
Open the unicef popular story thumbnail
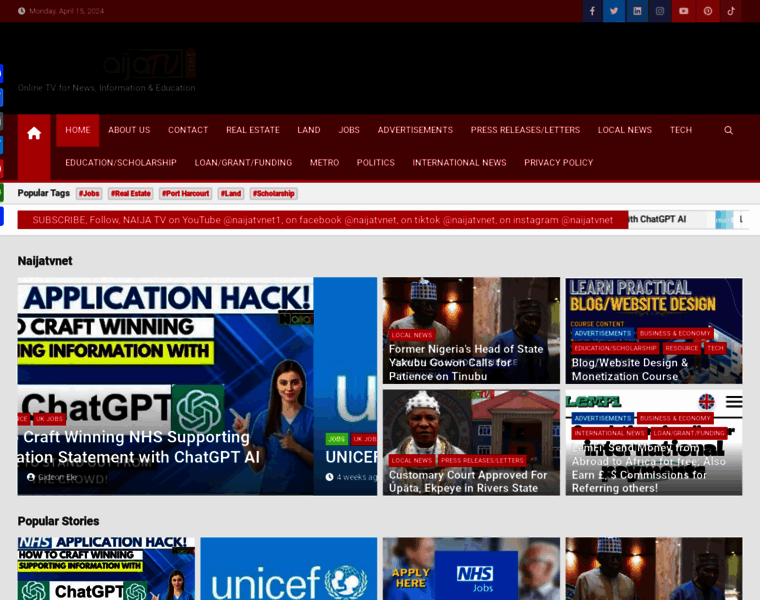click(288, 568)
